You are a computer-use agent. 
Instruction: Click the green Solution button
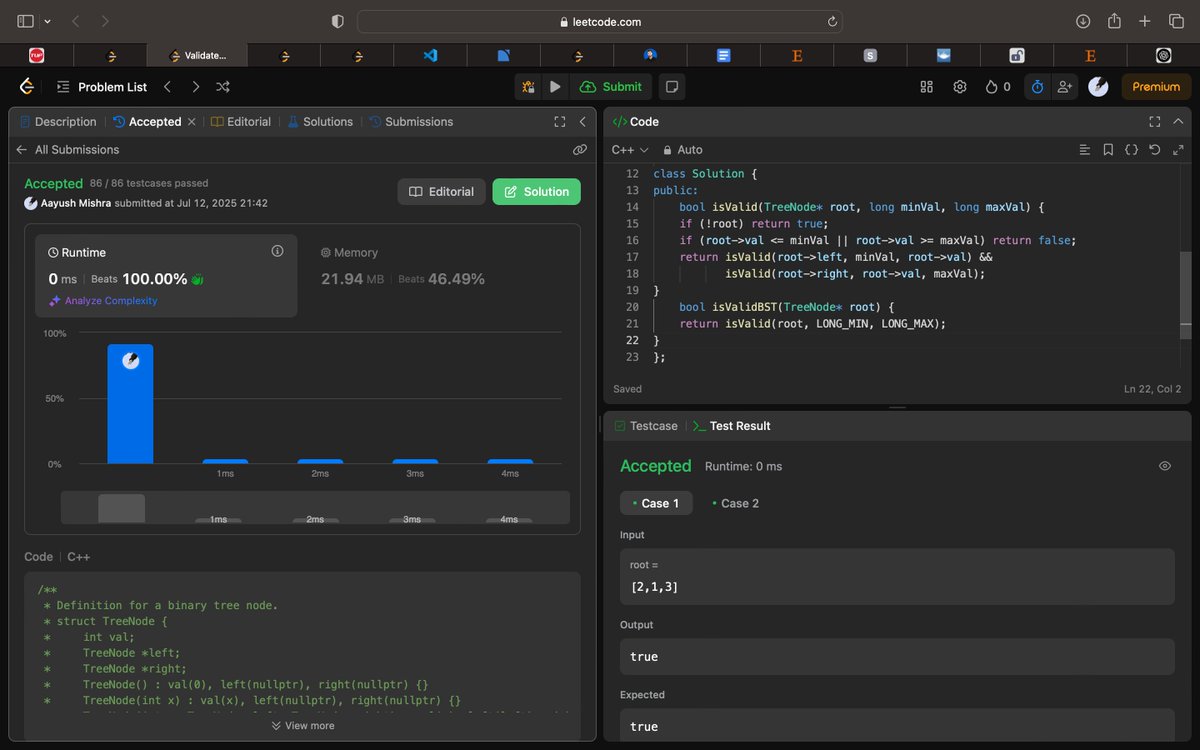537,192
